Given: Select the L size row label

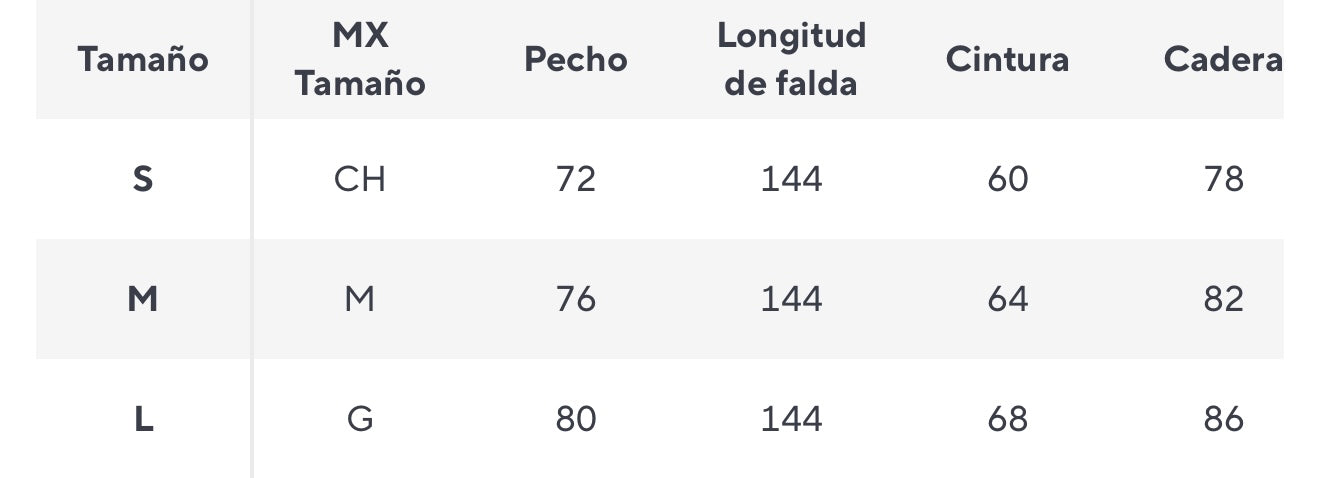Looking at the screenshot, I should [x=143, y=419].
